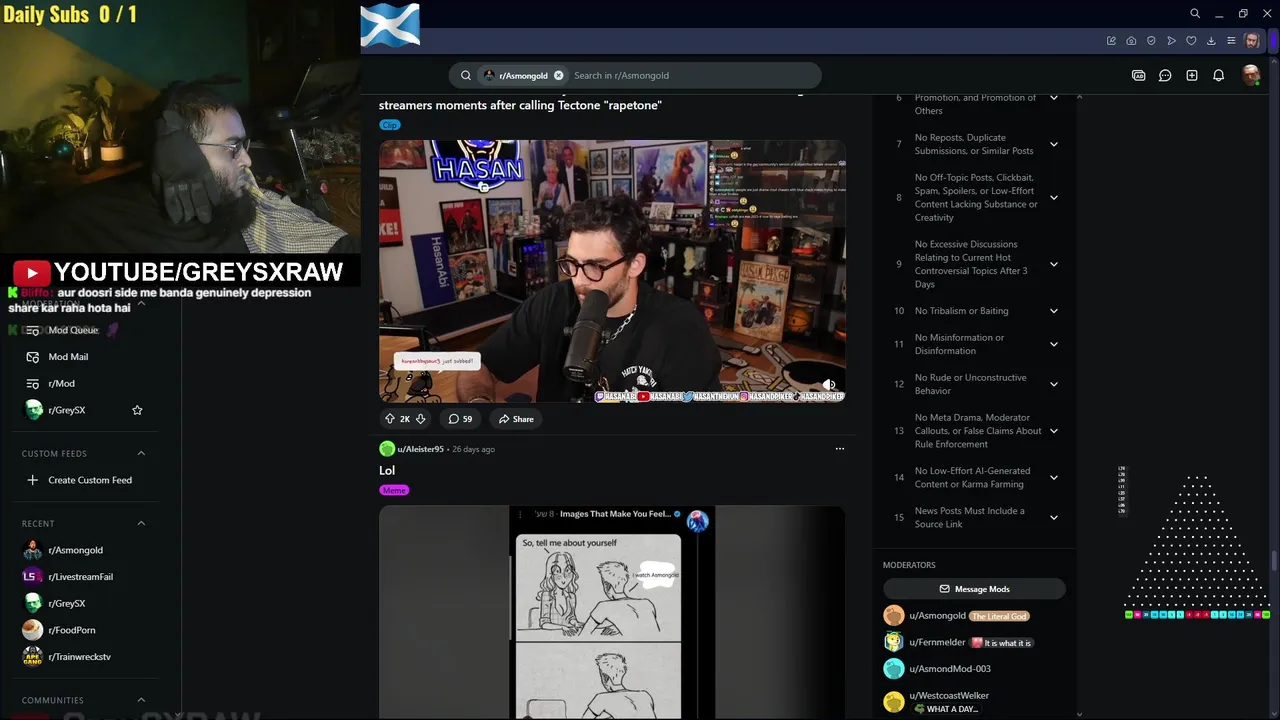The height and width of the screenshot is (720, 1280).
Task: Downvote the Hasan clip post
Action: pos(421,419)
